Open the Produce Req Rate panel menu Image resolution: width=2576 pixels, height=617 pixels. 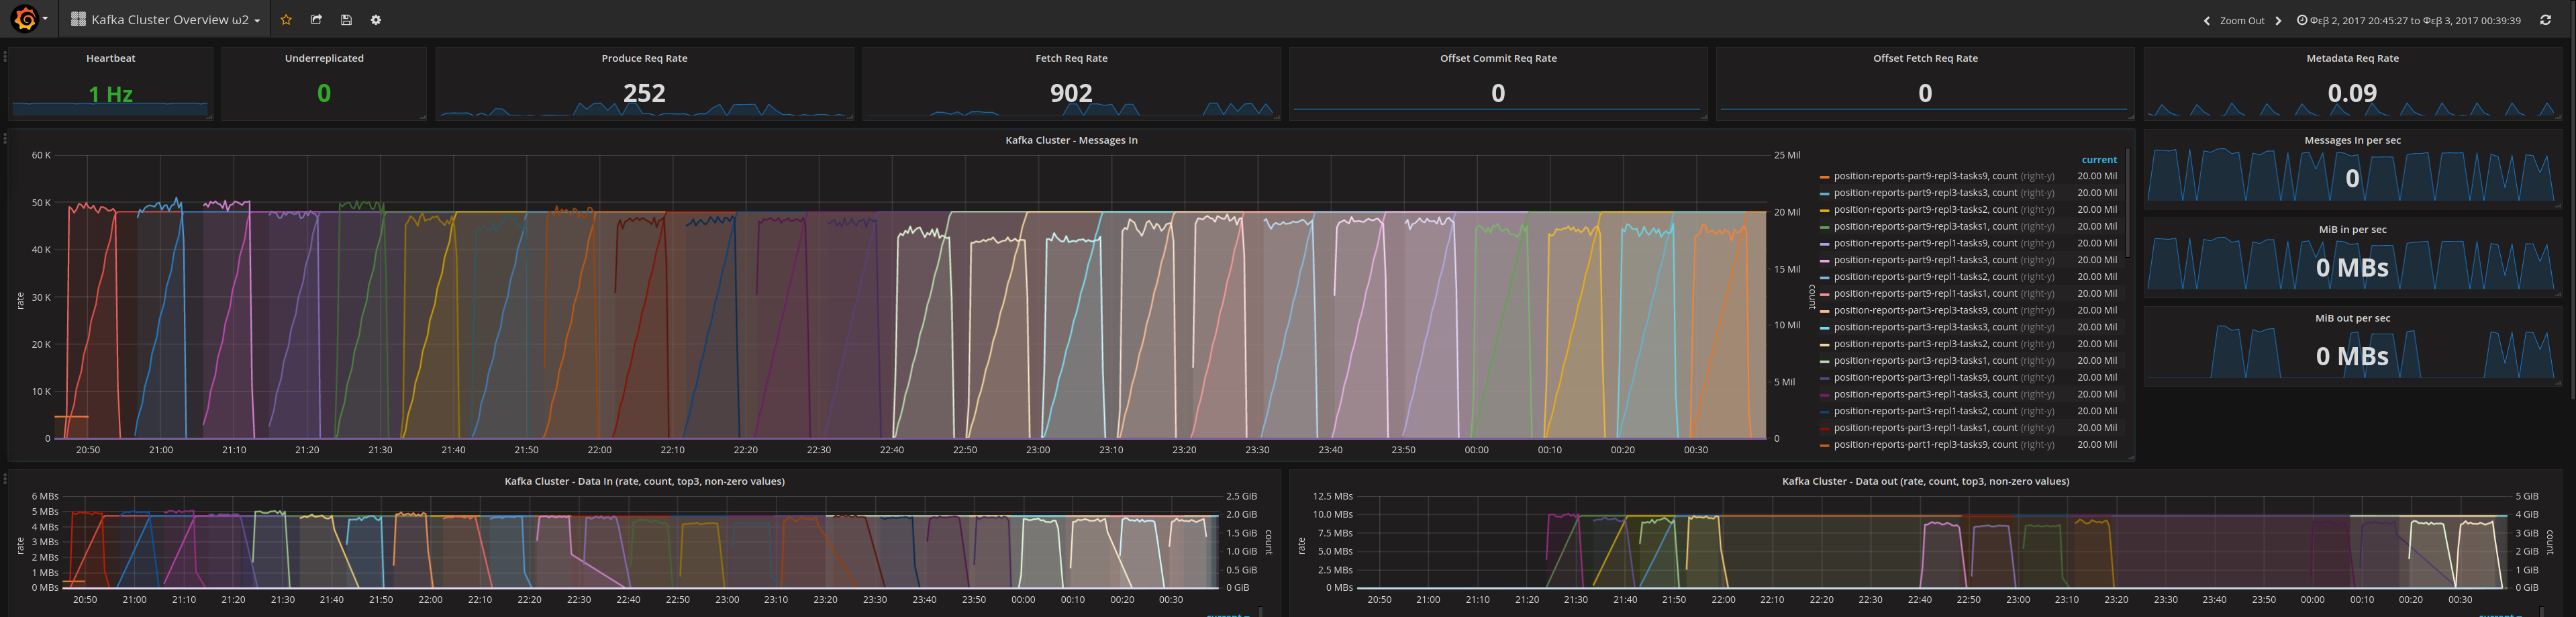644,58
